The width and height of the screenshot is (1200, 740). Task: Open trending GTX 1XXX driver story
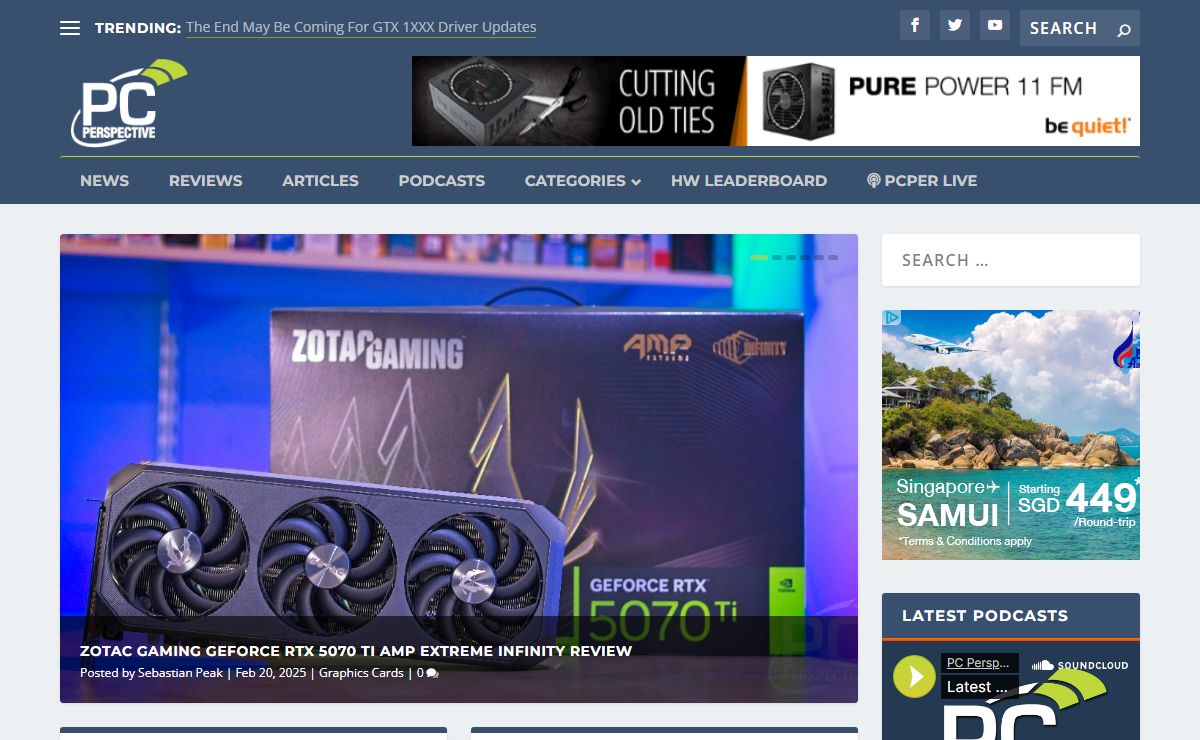[x=361, y=27]
